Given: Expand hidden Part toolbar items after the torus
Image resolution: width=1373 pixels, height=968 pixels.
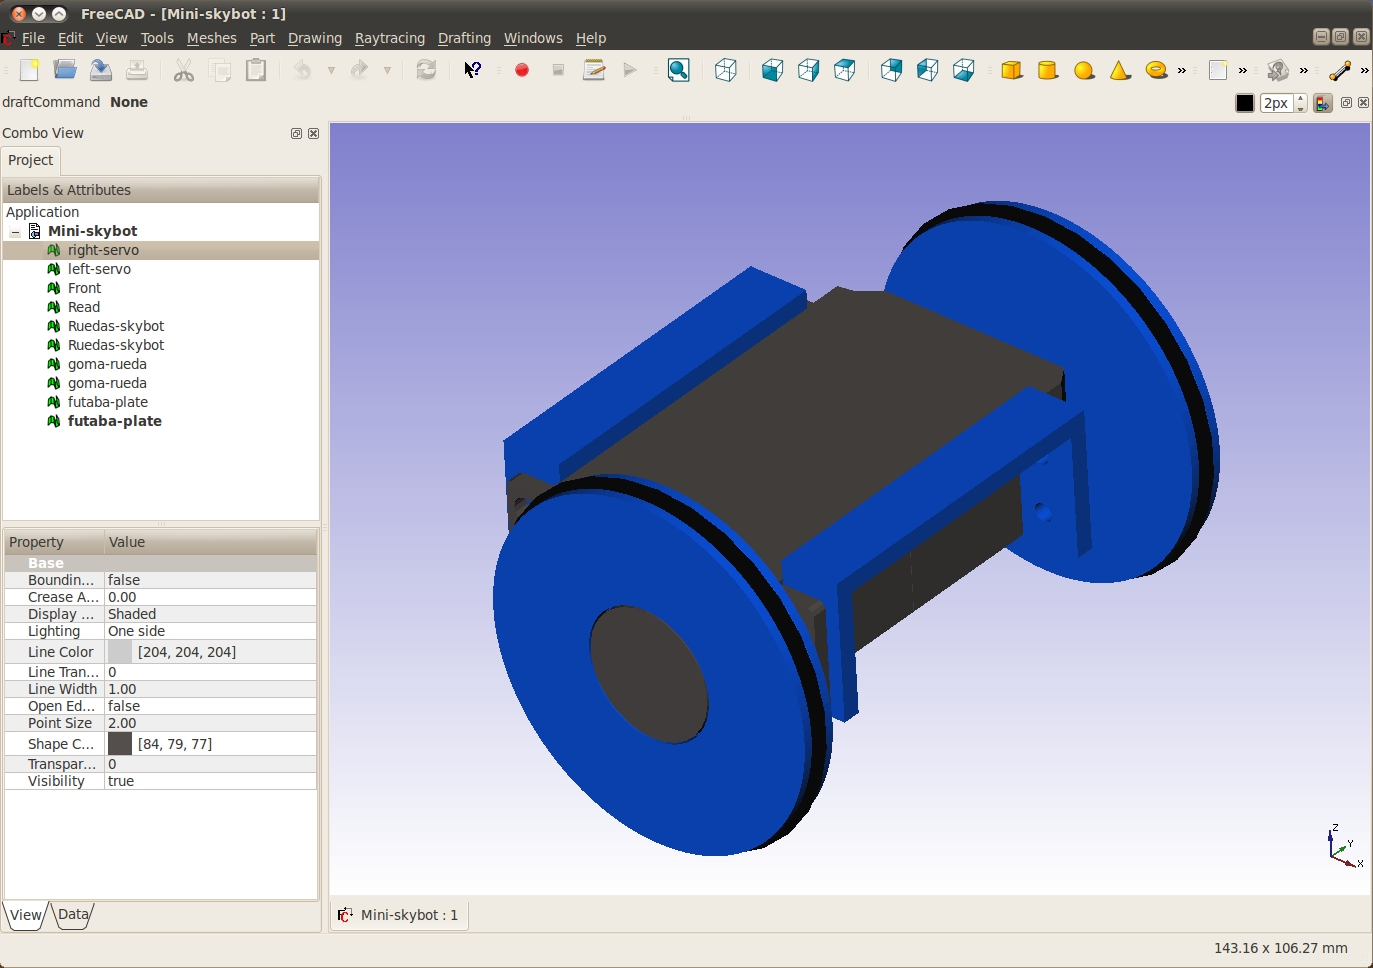Looking at the screenshot, I should coord(1182,71).
